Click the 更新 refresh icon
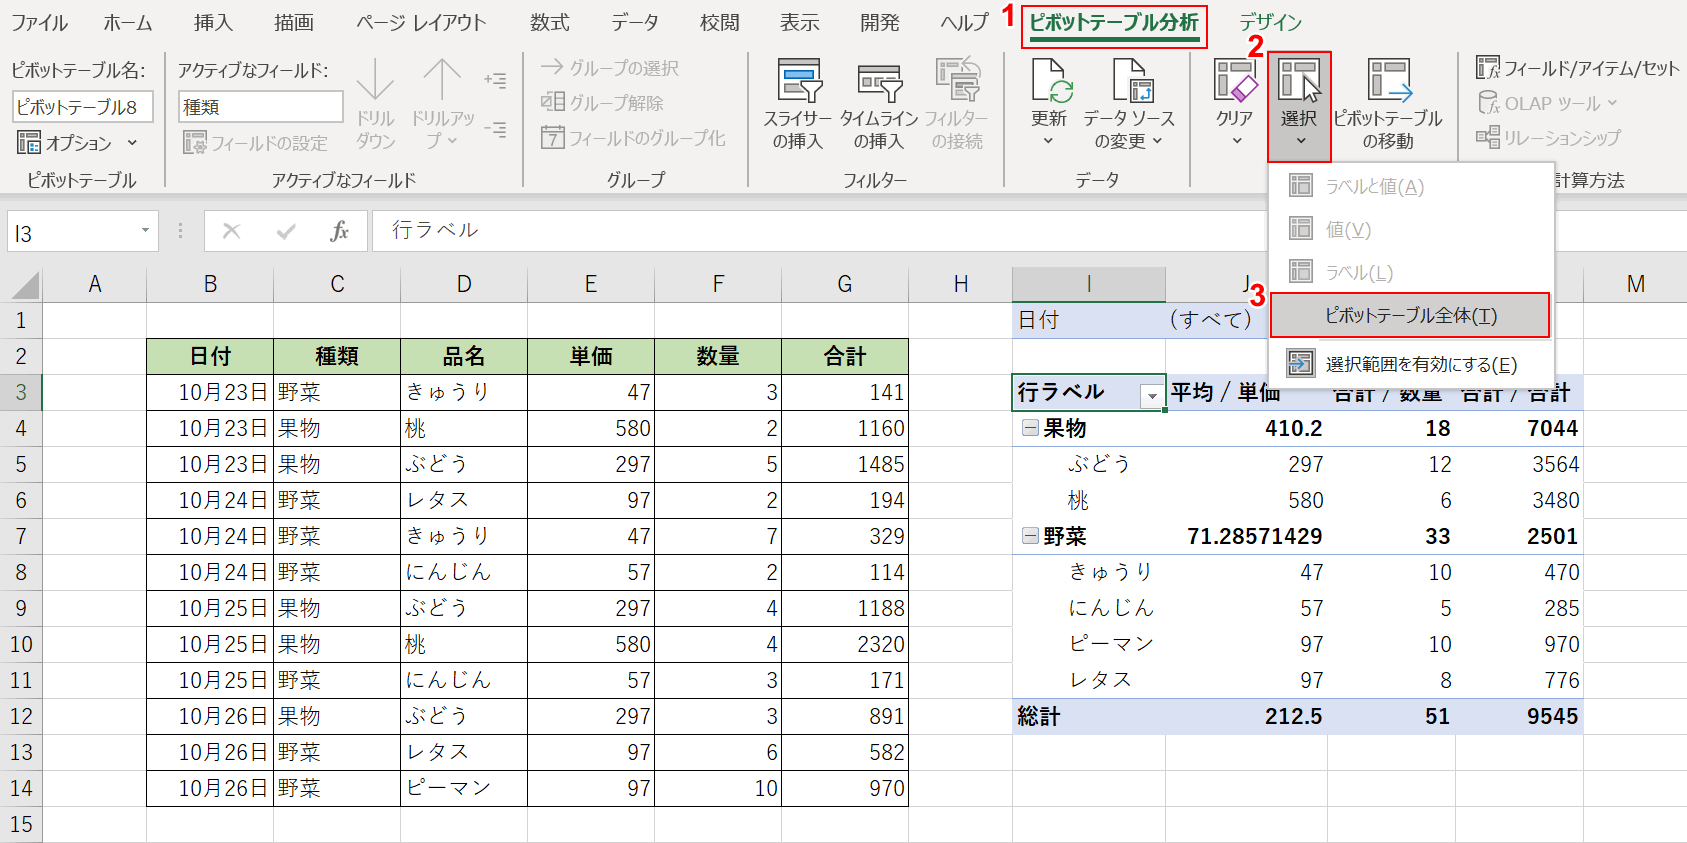The width and height of the screenshot is (1687, 843). [x=1049, y=81]
